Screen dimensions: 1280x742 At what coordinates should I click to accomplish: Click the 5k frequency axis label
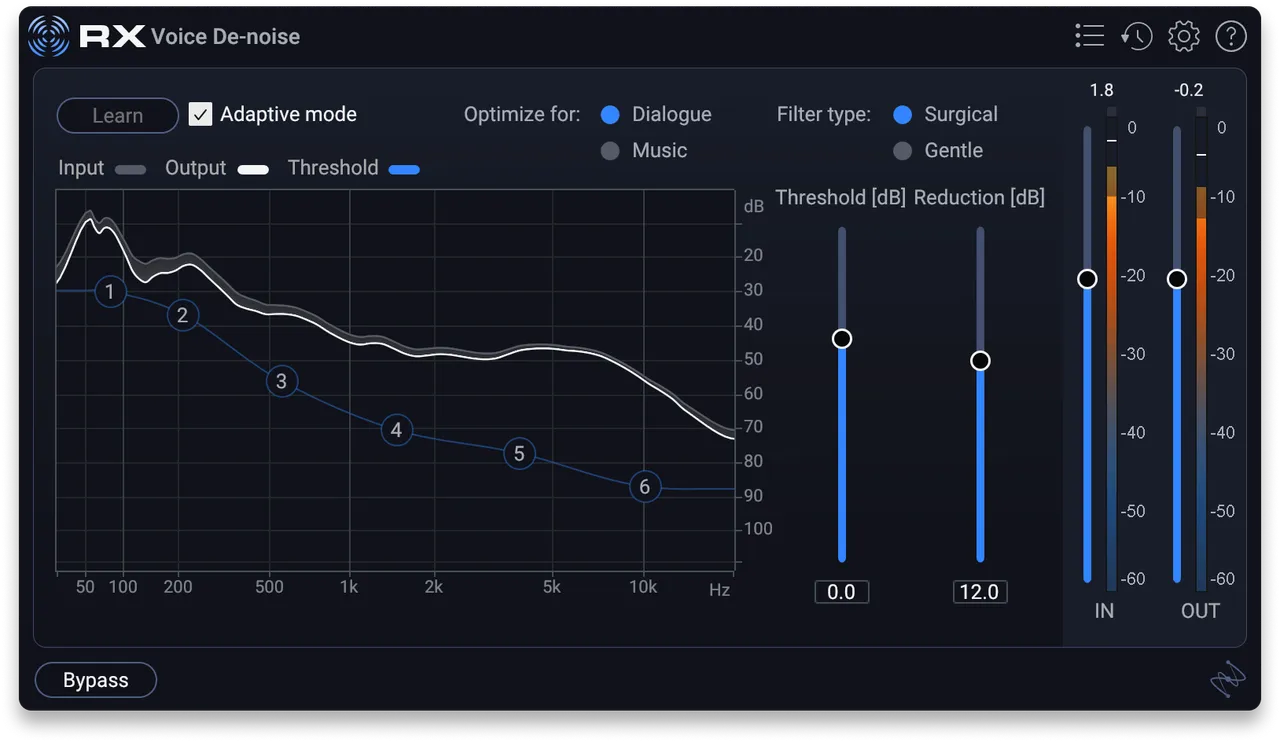pyautogui.click(x=551, y=587)
